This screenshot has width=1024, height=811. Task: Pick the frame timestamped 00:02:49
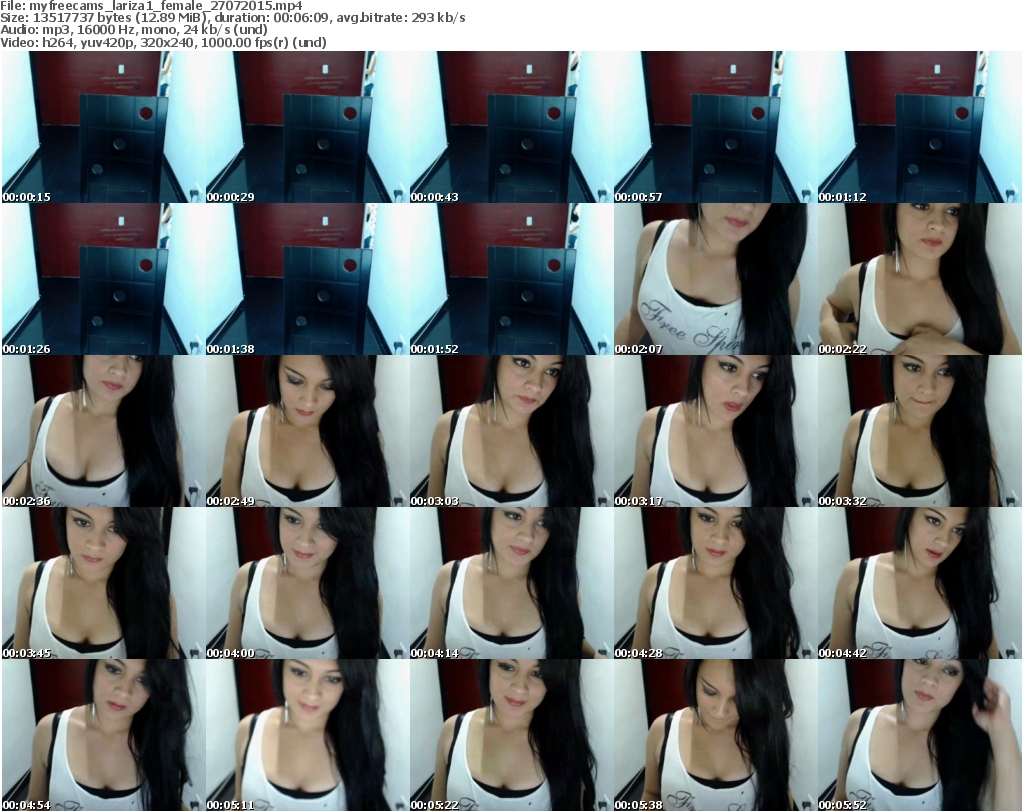tap(308, 431)
